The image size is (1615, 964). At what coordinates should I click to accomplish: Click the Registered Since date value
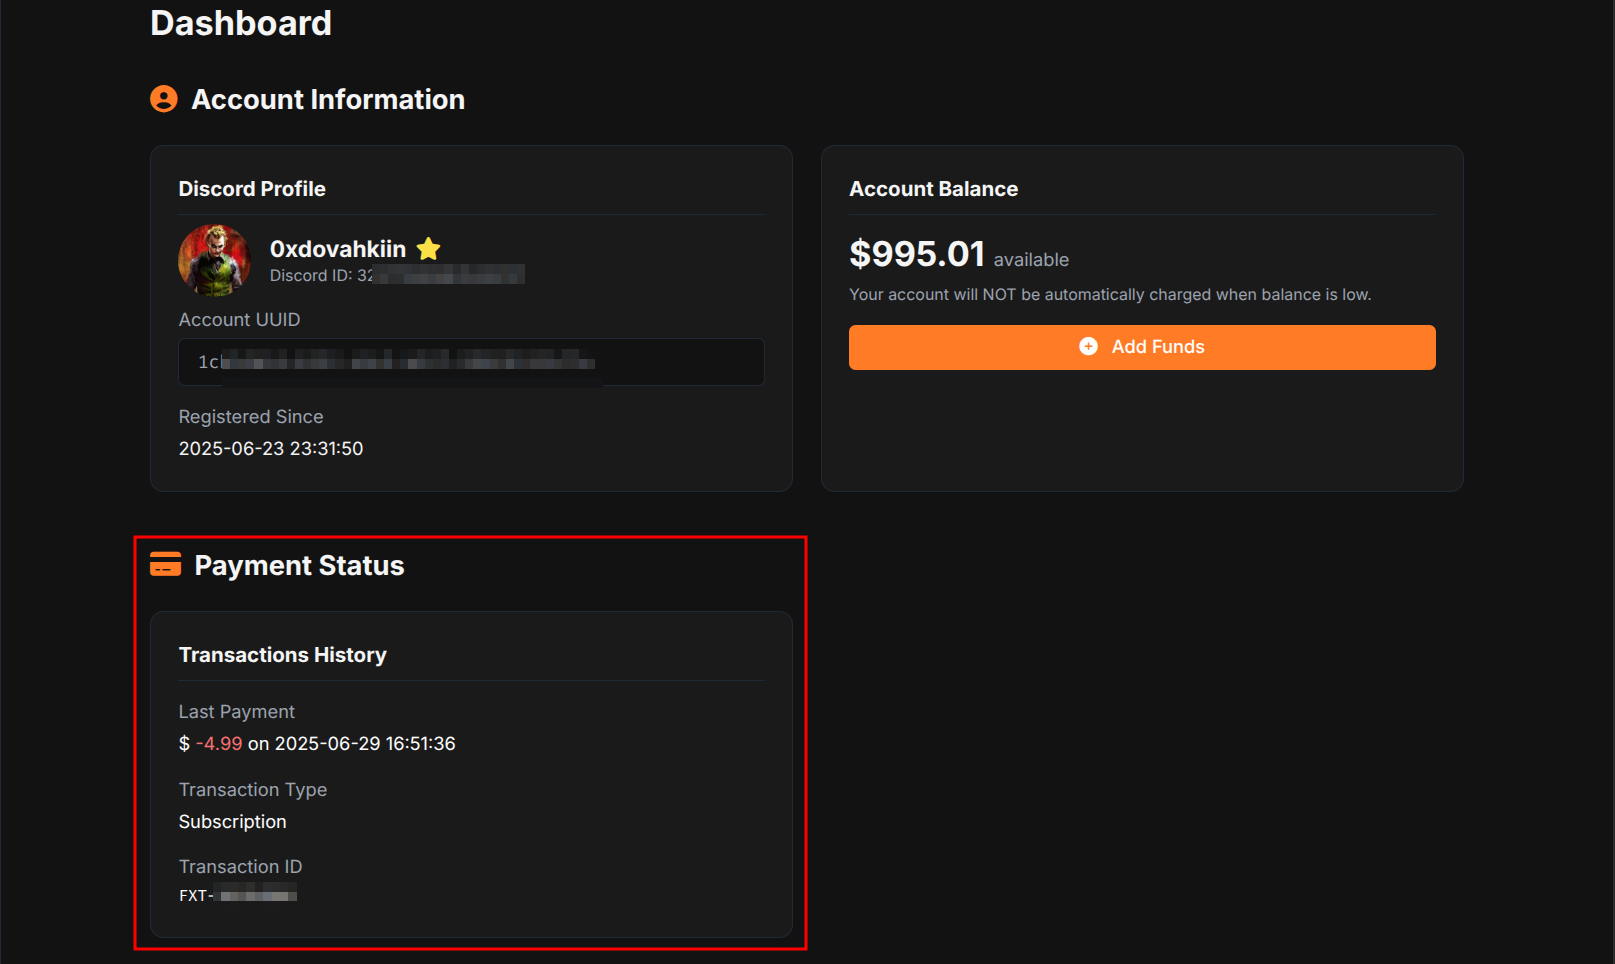[x=271, y=449]
